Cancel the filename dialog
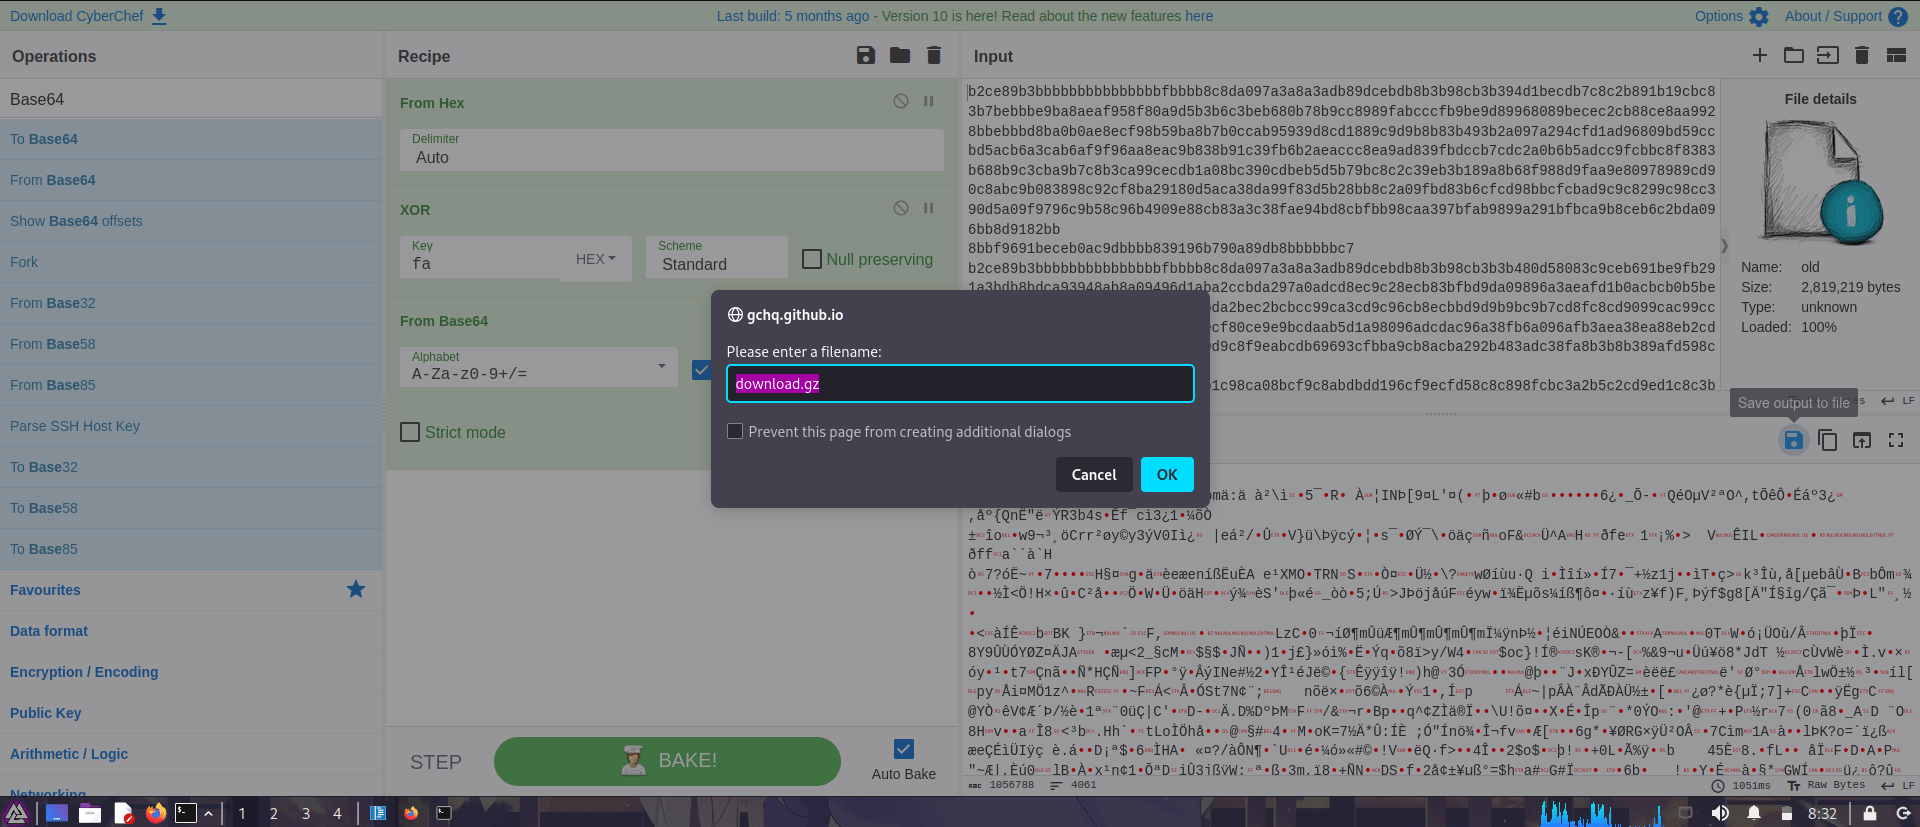 point(1094,474)
